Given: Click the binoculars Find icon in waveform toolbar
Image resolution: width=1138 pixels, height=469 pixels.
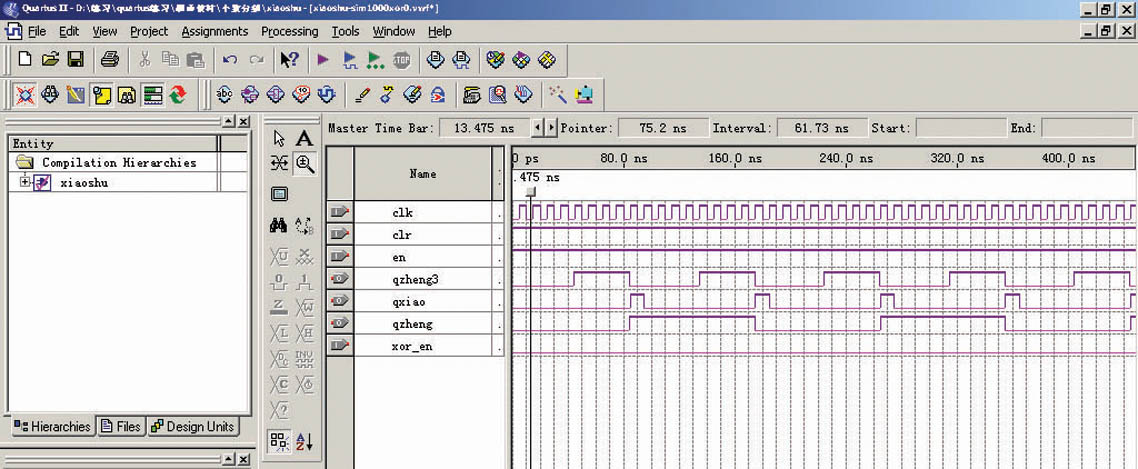Looking at the screenshot, I should pos(279,227).
